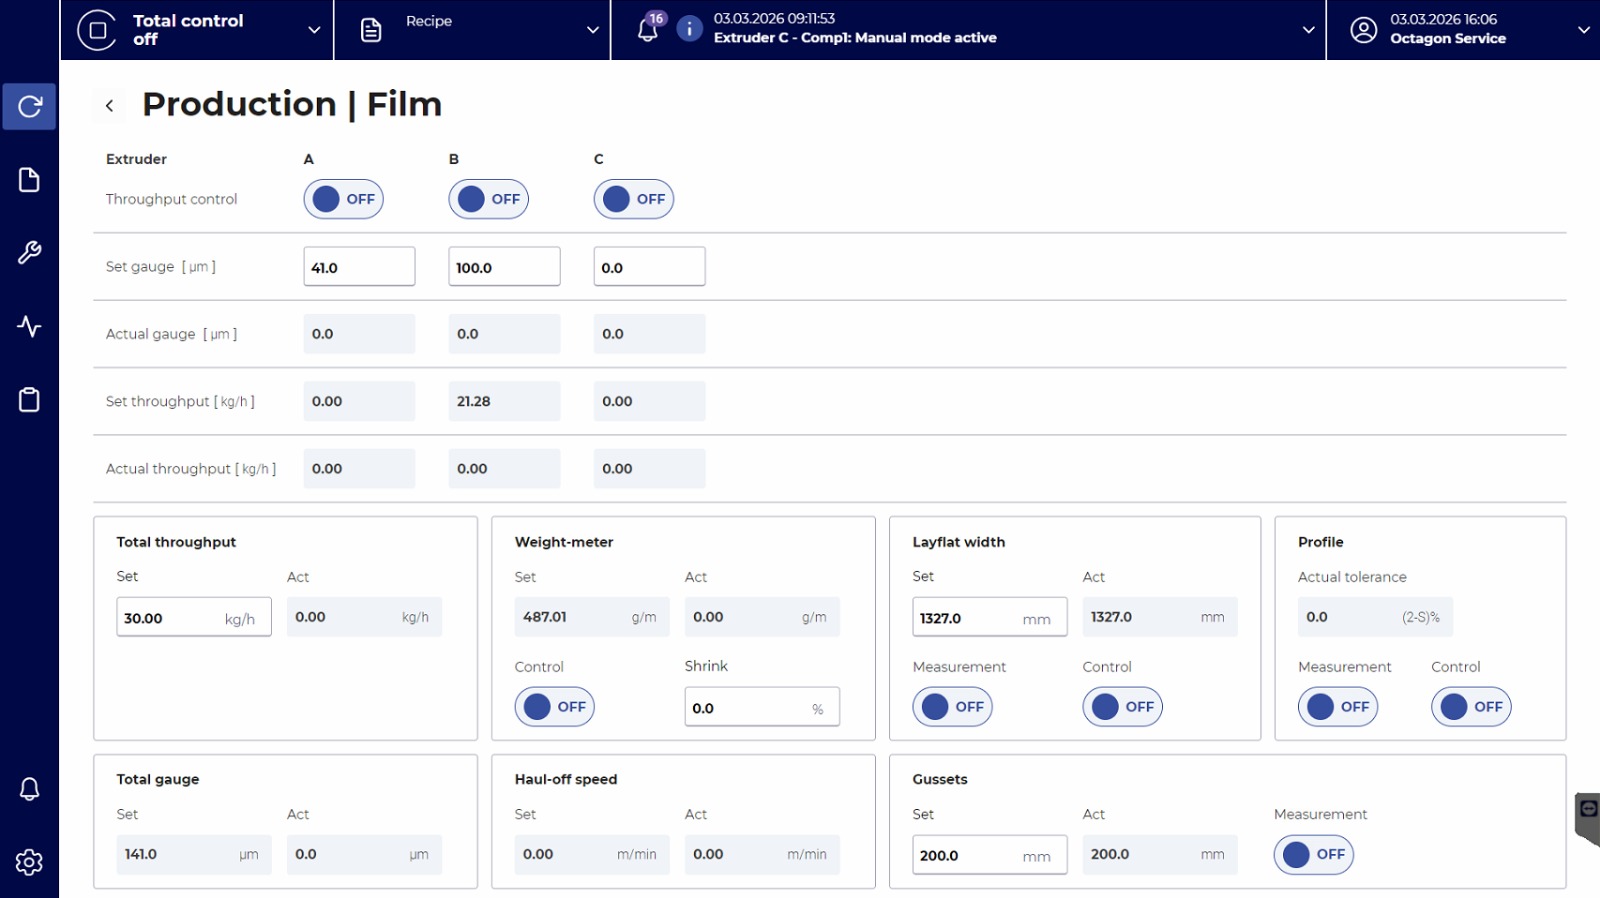Open the activity trend icon in sidebar
Screen dimensions: 1600x898
[x=29, y=326]
